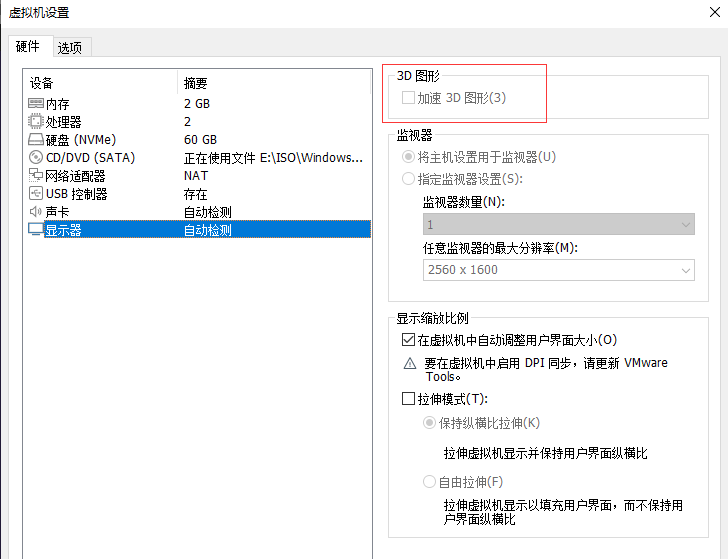The image size is (728, 559).
Task: Click the sound card (声卡) speaker icon
Action: pyautogui.click(x=35, y=212)
